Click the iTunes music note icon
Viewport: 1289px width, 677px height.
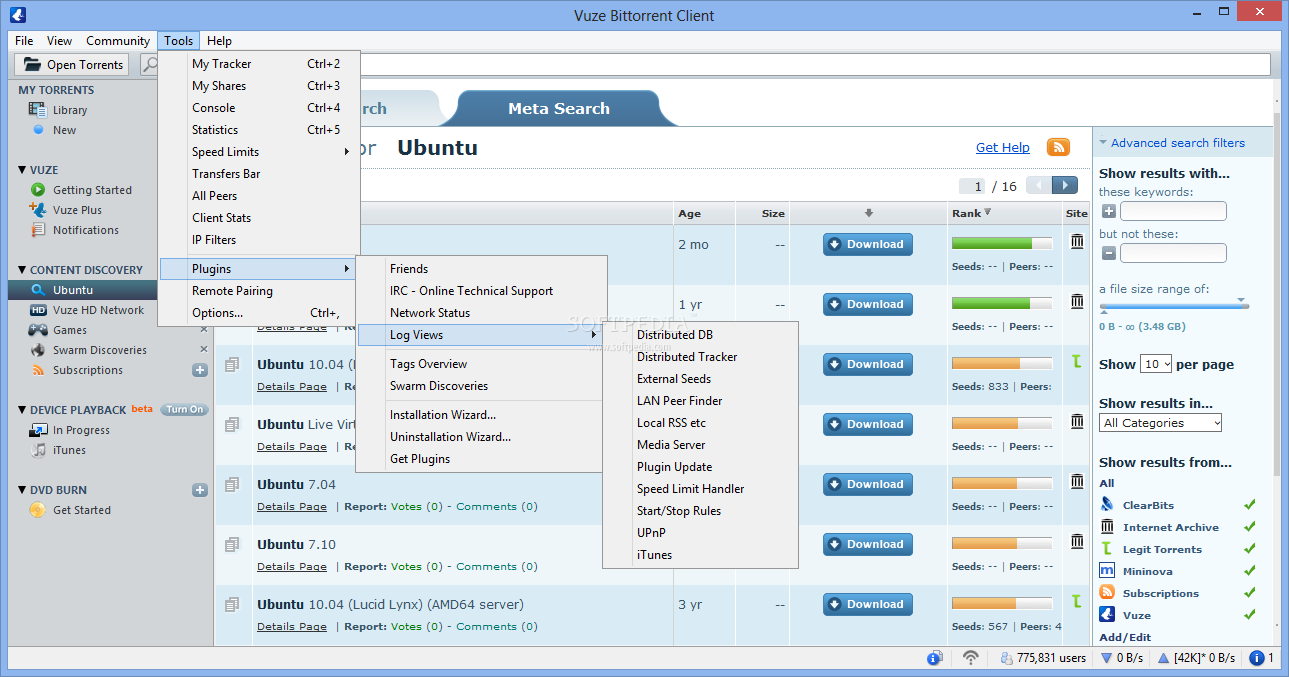[x=38, y=450]
